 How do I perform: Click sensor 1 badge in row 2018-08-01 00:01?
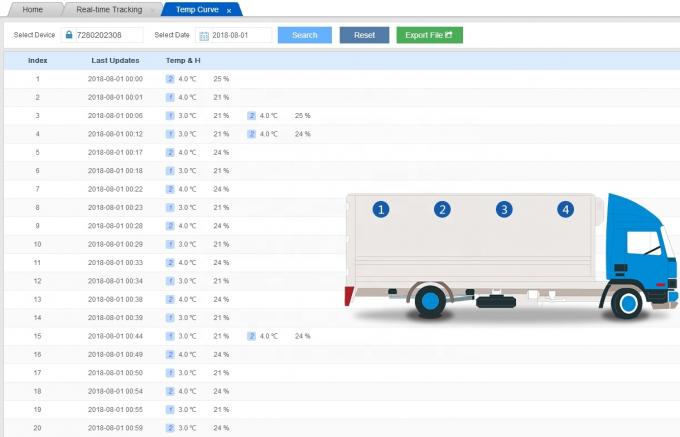click(x=170, y=97)
